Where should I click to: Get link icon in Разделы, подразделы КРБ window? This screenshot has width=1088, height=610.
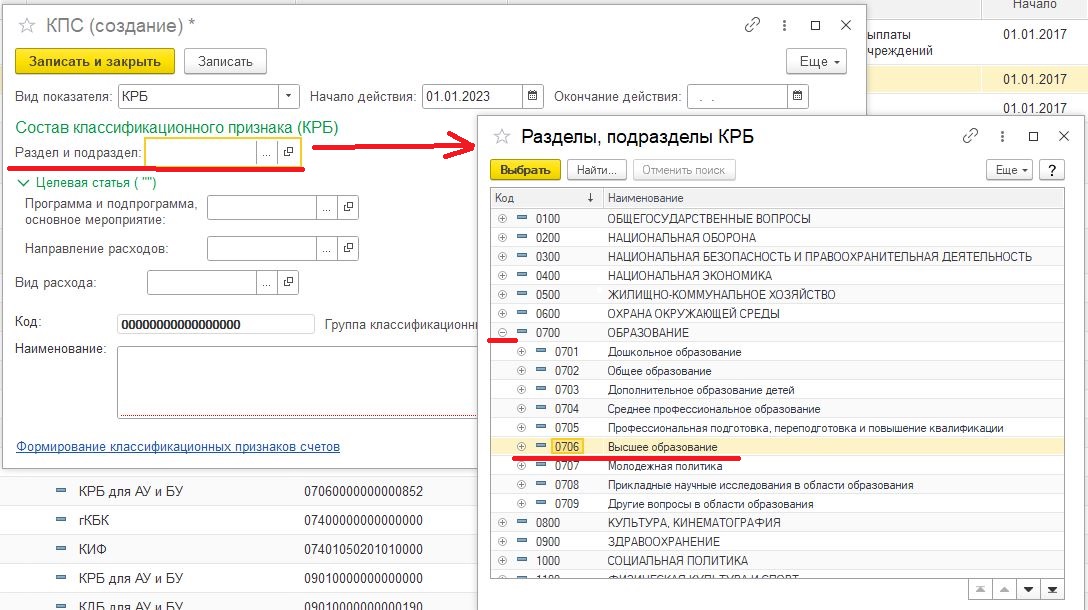970,136
